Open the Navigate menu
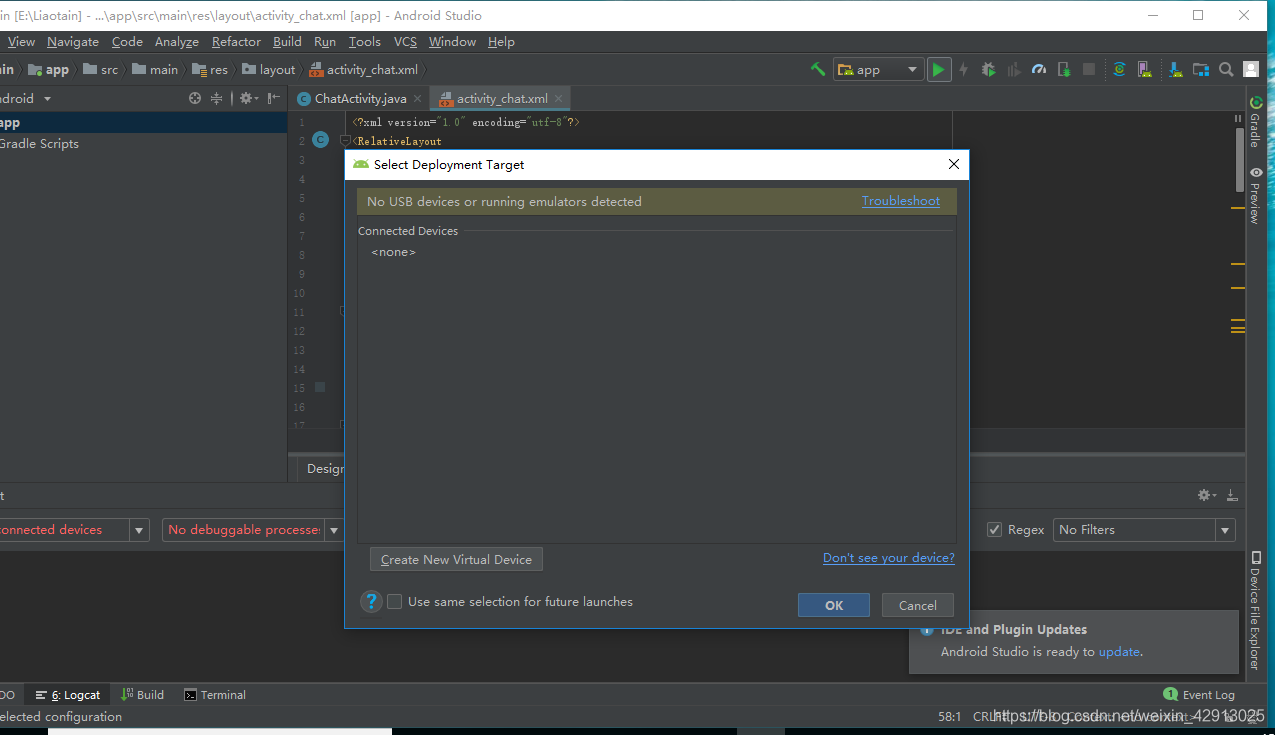The image size is (1275, 735). pyautogui.click(x=73, y=42)
